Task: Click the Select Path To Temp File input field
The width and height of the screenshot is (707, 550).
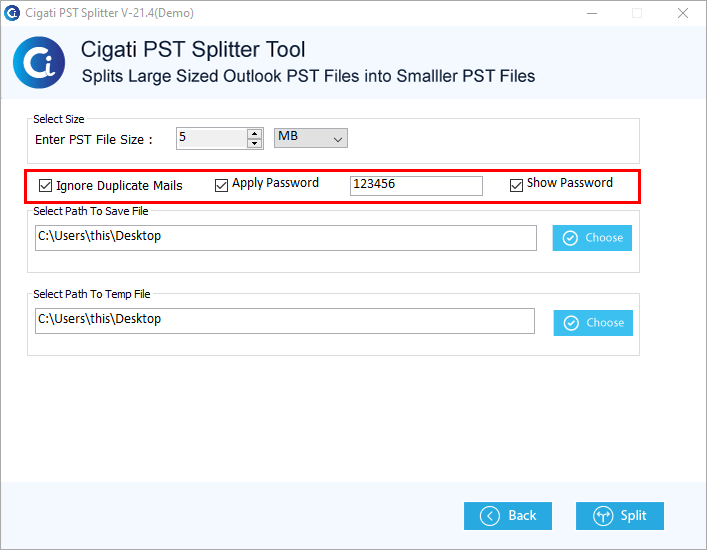Action: [285, 321]
